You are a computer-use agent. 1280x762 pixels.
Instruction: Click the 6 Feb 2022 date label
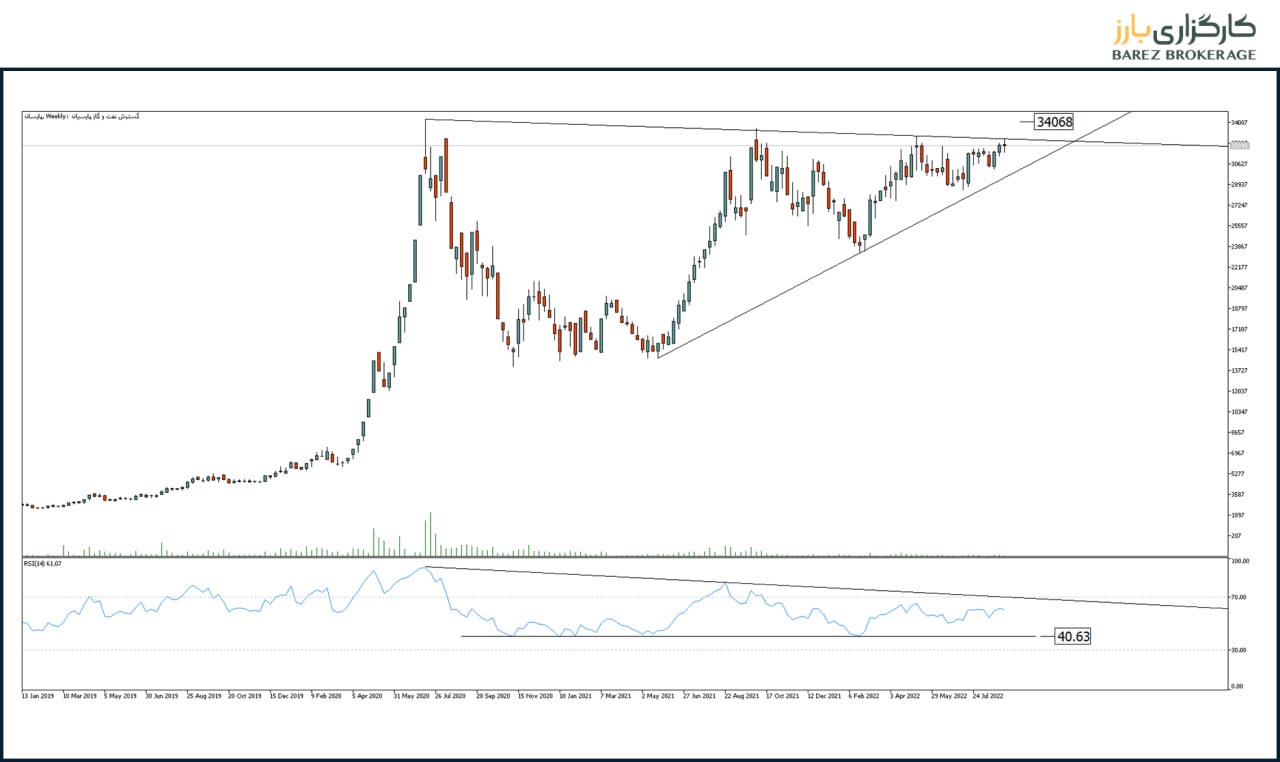pyautogui.click(x=865, y=694)
